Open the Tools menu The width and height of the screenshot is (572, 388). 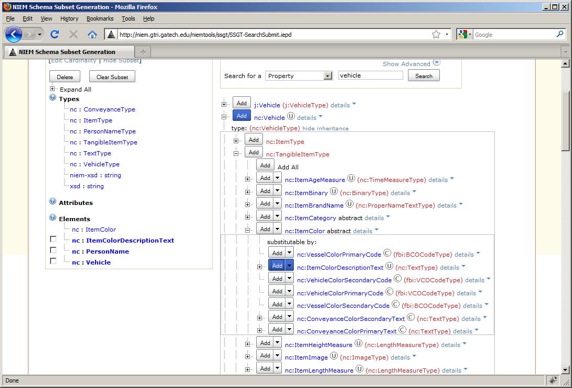click(x=128, y=19)
